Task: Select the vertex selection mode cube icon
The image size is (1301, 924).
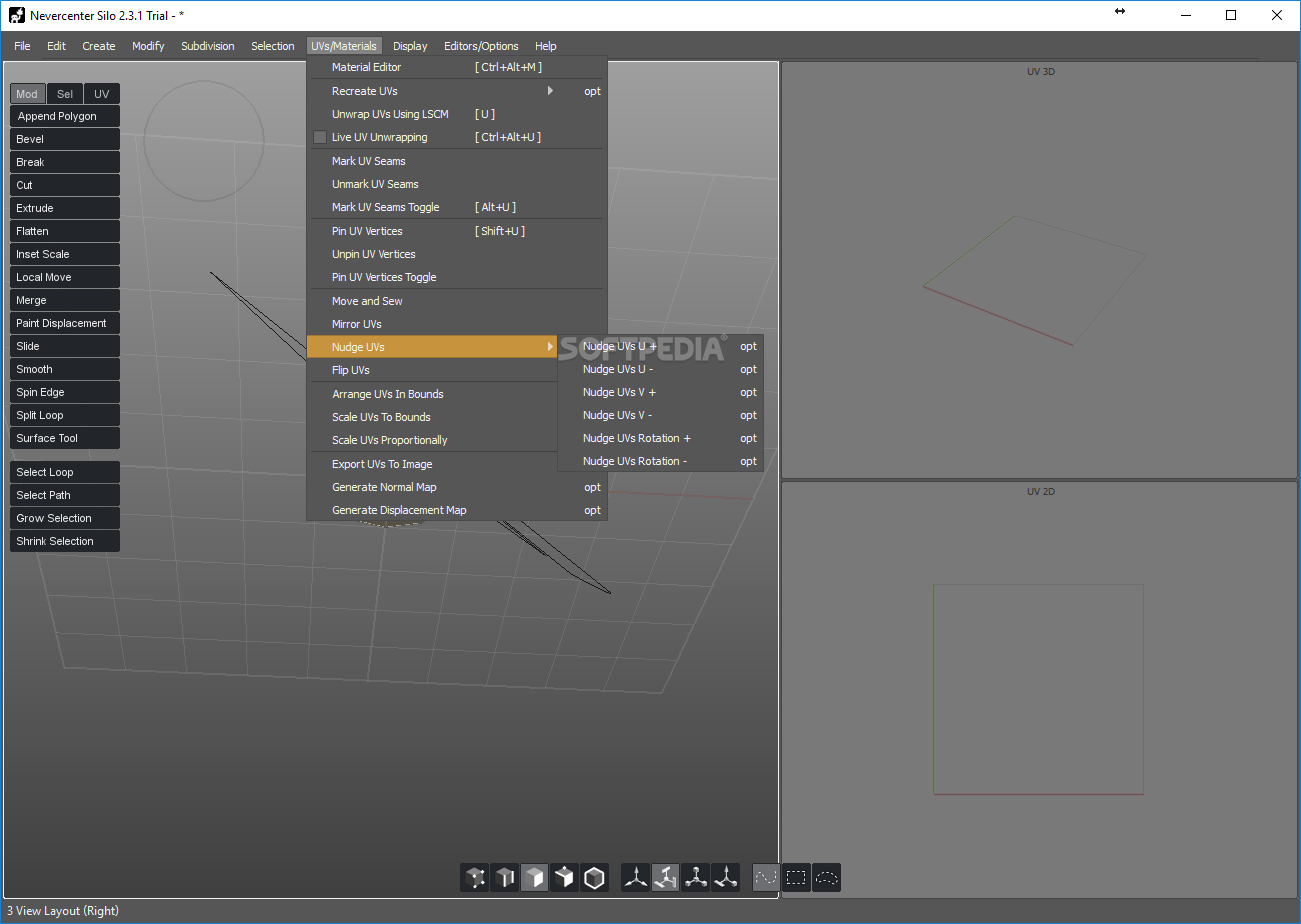Action: click(475, 878)
